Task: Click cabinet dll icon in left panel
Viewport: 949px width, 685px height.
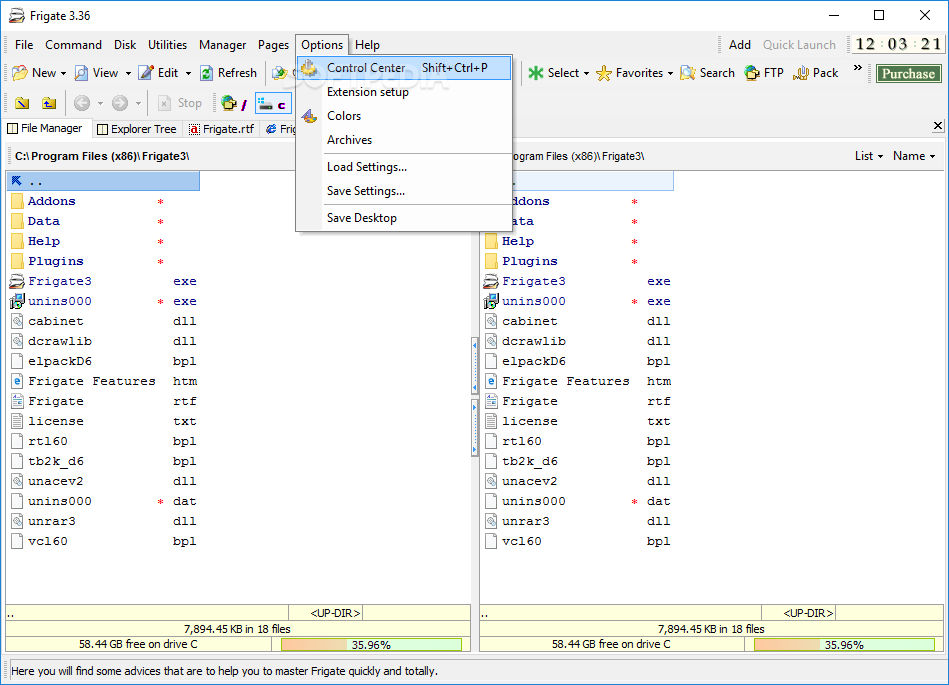Action: coord(17,321)
